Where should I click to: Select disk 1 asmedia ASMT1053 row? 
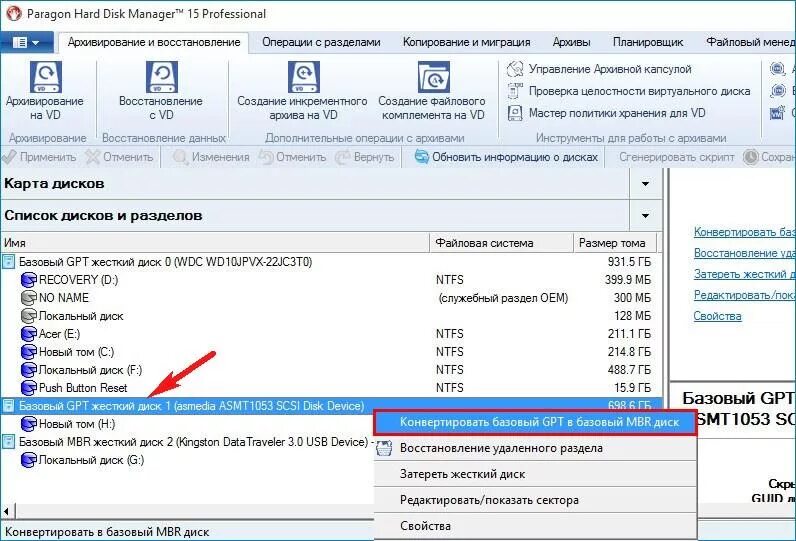click(331, 406)
